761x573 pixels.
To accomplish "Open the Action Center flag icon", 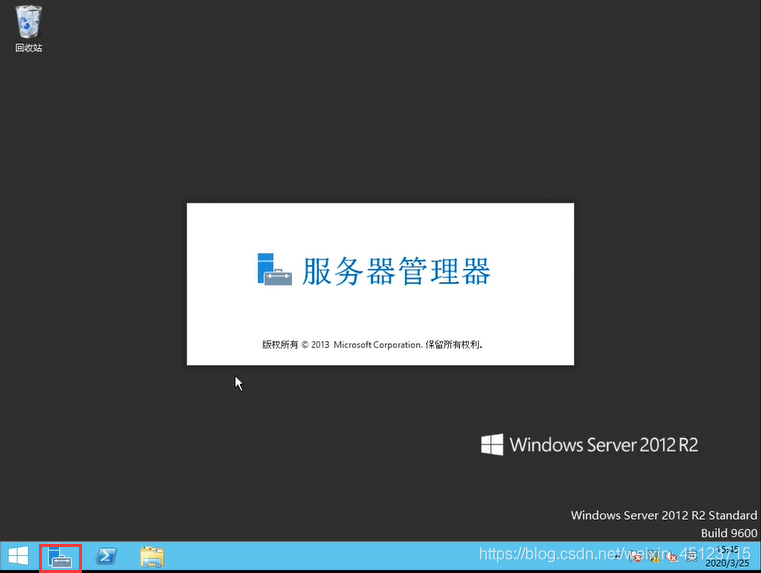I will click(x=635, y=556).
